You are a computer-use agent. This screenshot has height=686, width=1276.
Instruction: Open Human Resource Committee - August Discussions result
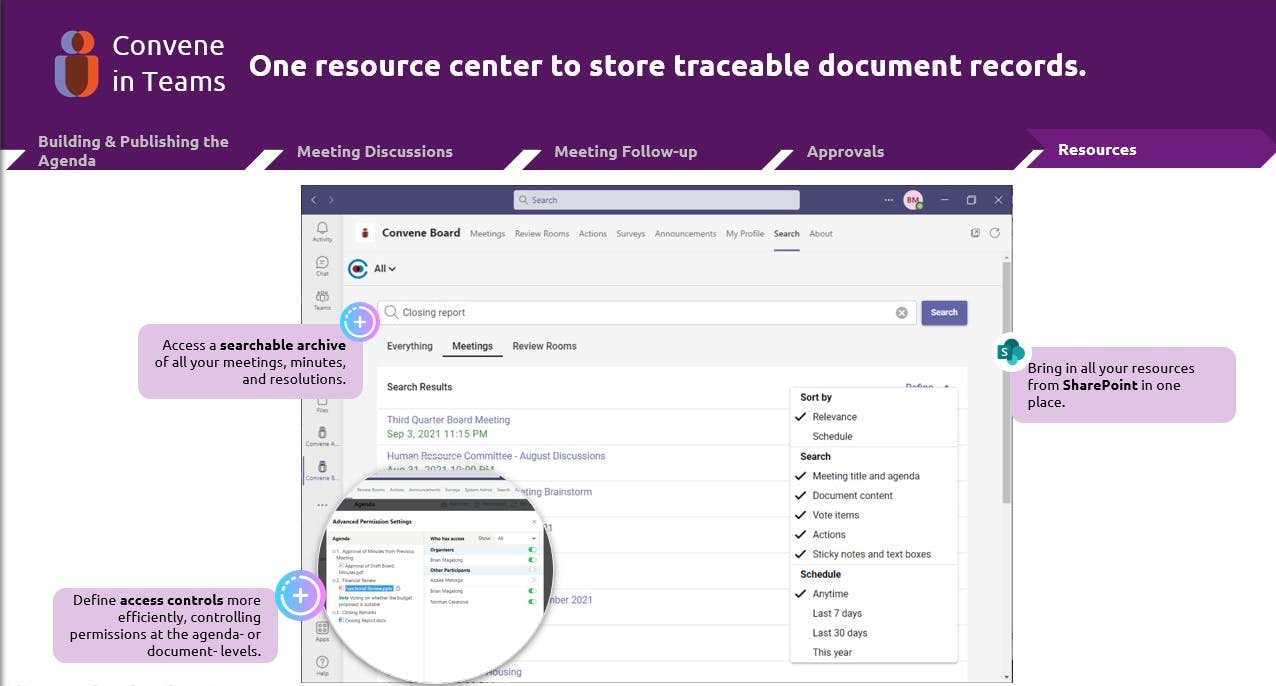[x=496, y=456]
